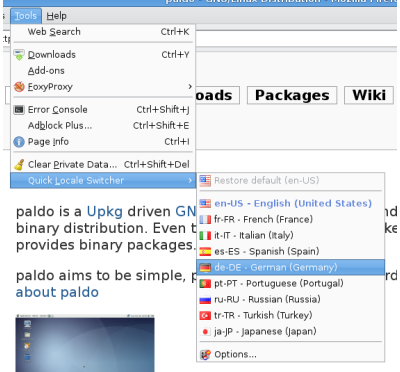Screen dimensions: 400x372
Task: Open the paldo desktop screenshot thumbnail
Action: tap(85, 343)
